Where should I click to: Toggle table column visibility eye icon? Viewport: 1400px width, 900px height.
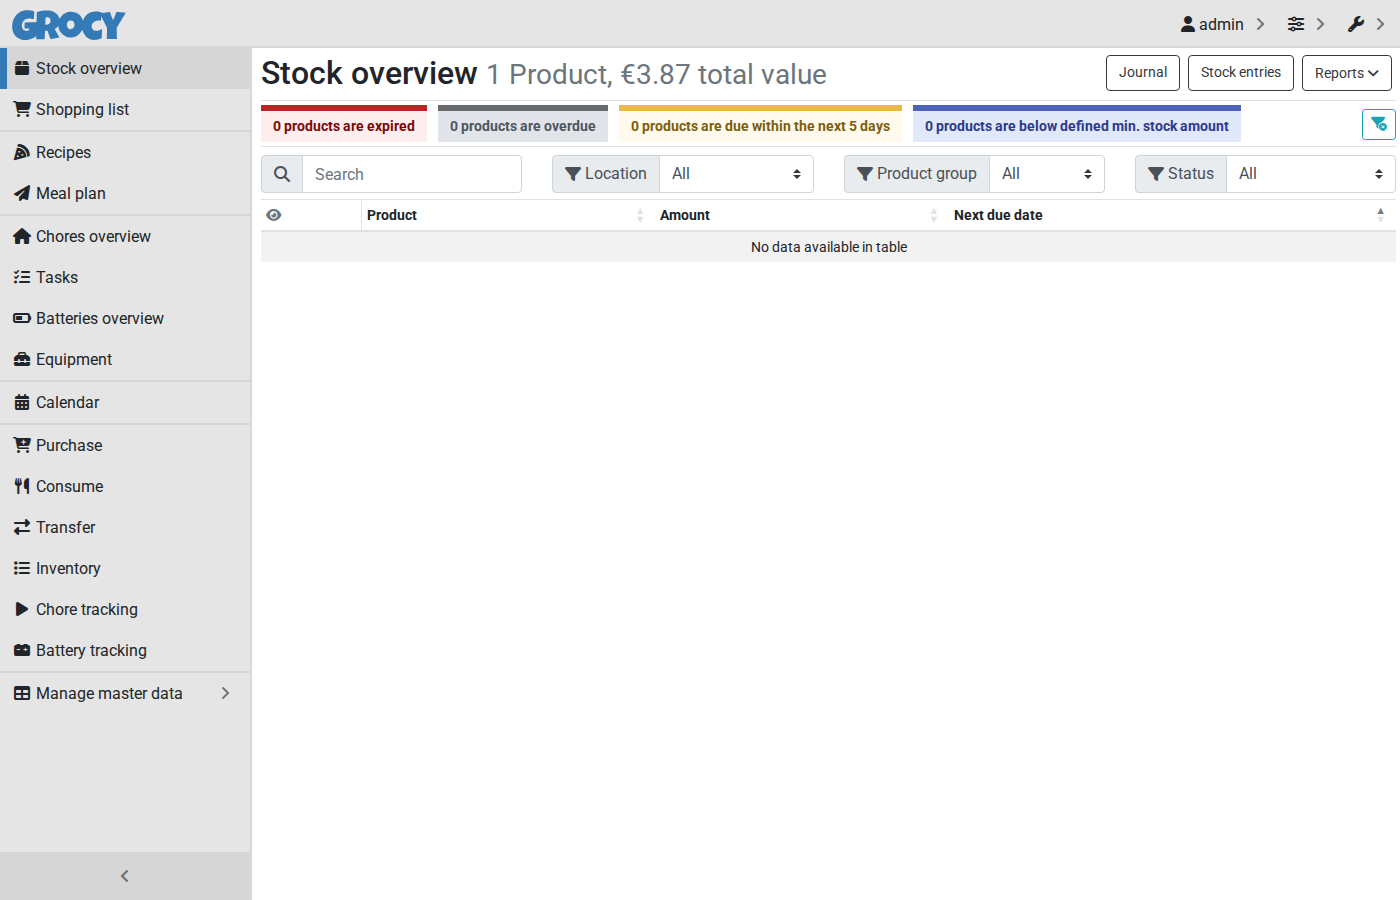click(x=274, y=215)
